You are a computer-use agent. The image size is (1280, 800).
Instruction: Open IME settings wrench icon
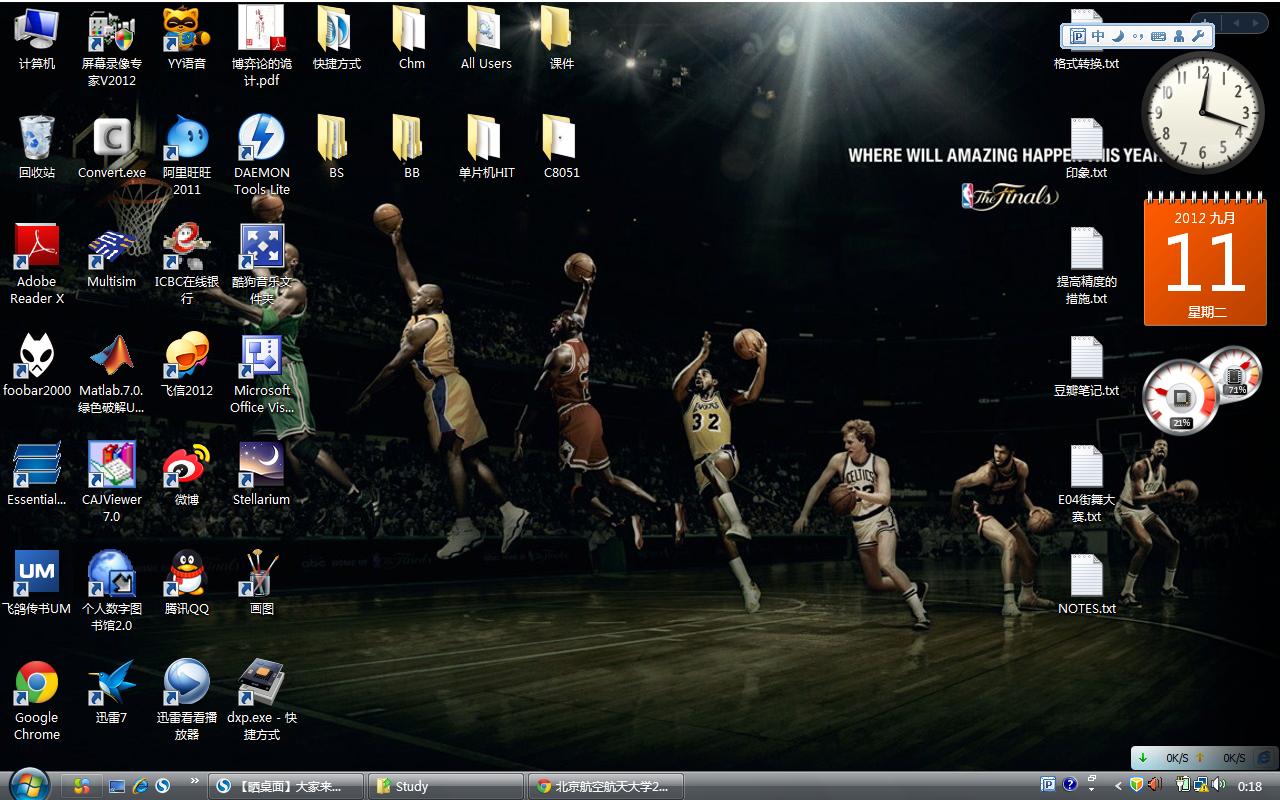point(1198,36)
